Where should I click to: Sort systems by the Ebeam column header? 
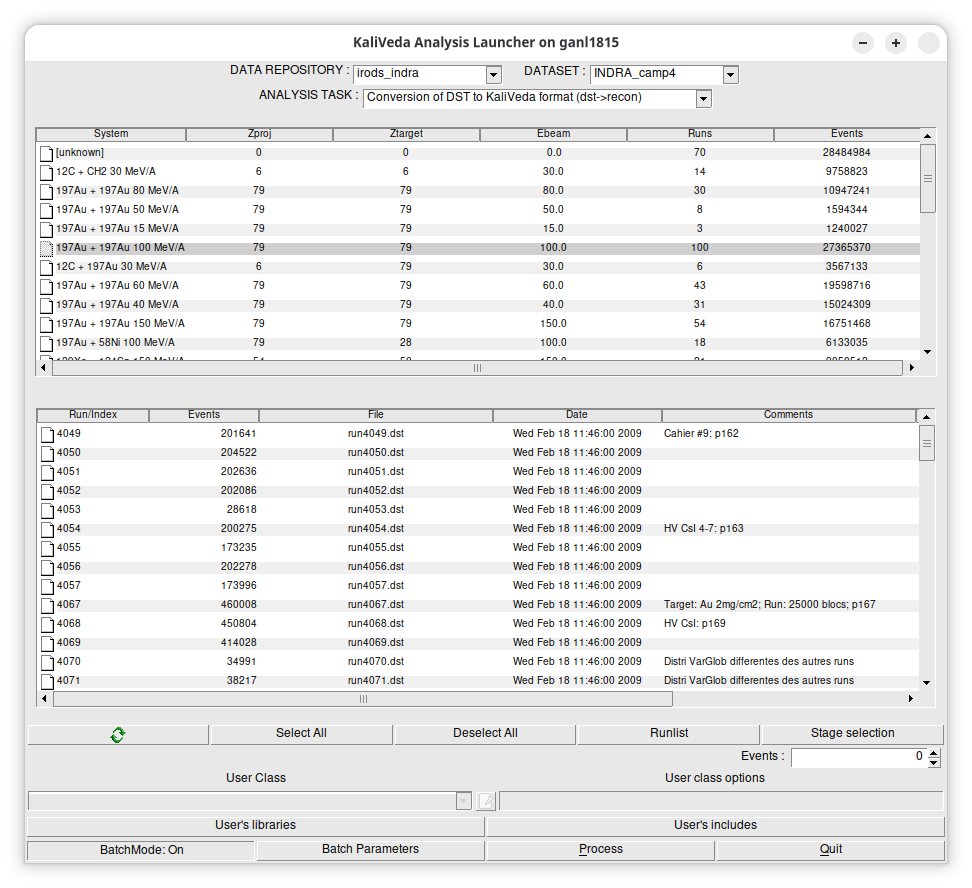[x=553, y=134]
